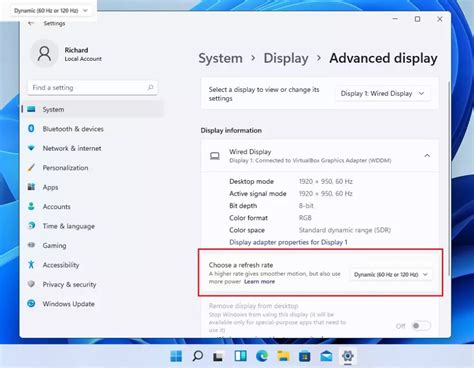Click Richard's profile avatar icon
The height and width of the screenshot is (368, 474).
click(44, 54)
